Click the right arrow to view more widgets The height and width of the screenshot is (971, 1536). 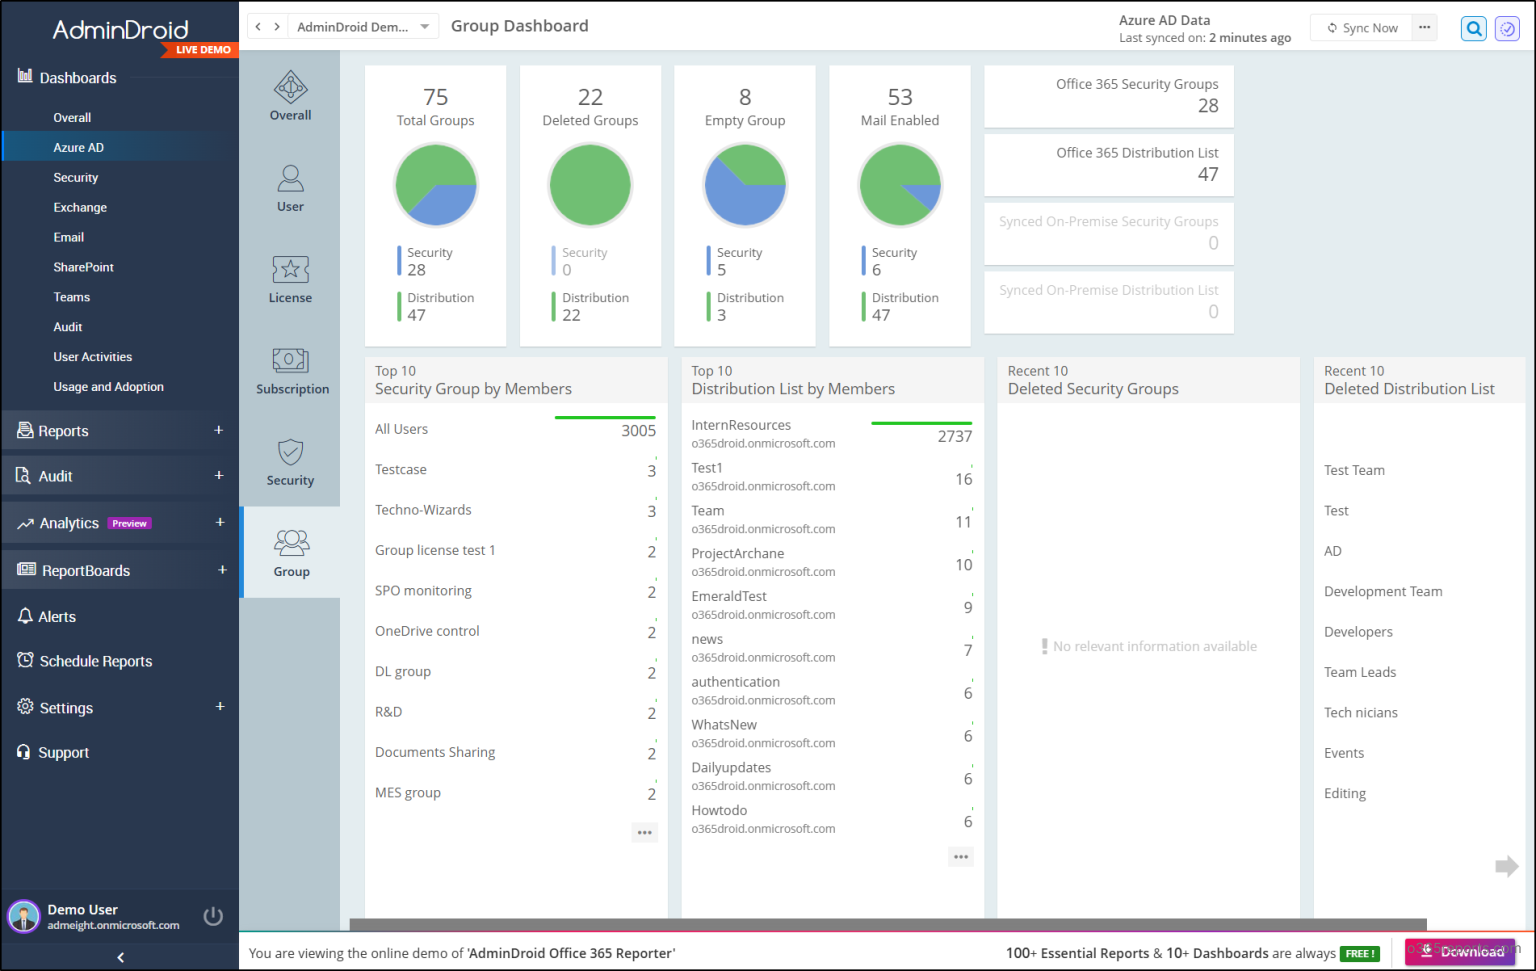pyautogui.click(x=1506, y=867)
